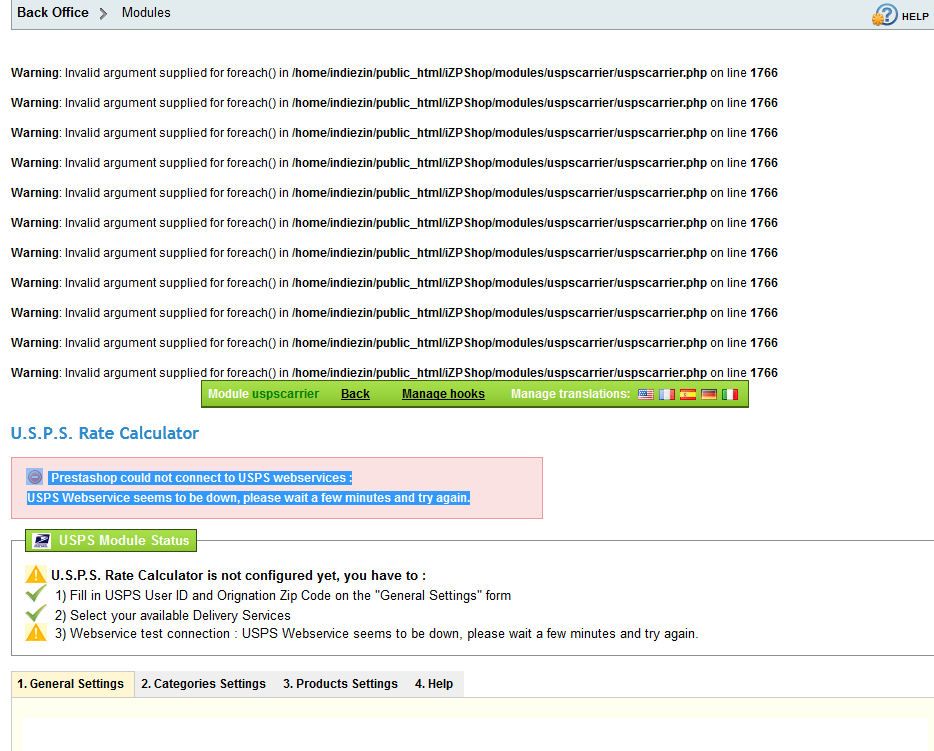Click the red error icon in alert box

tap(35, 477)
